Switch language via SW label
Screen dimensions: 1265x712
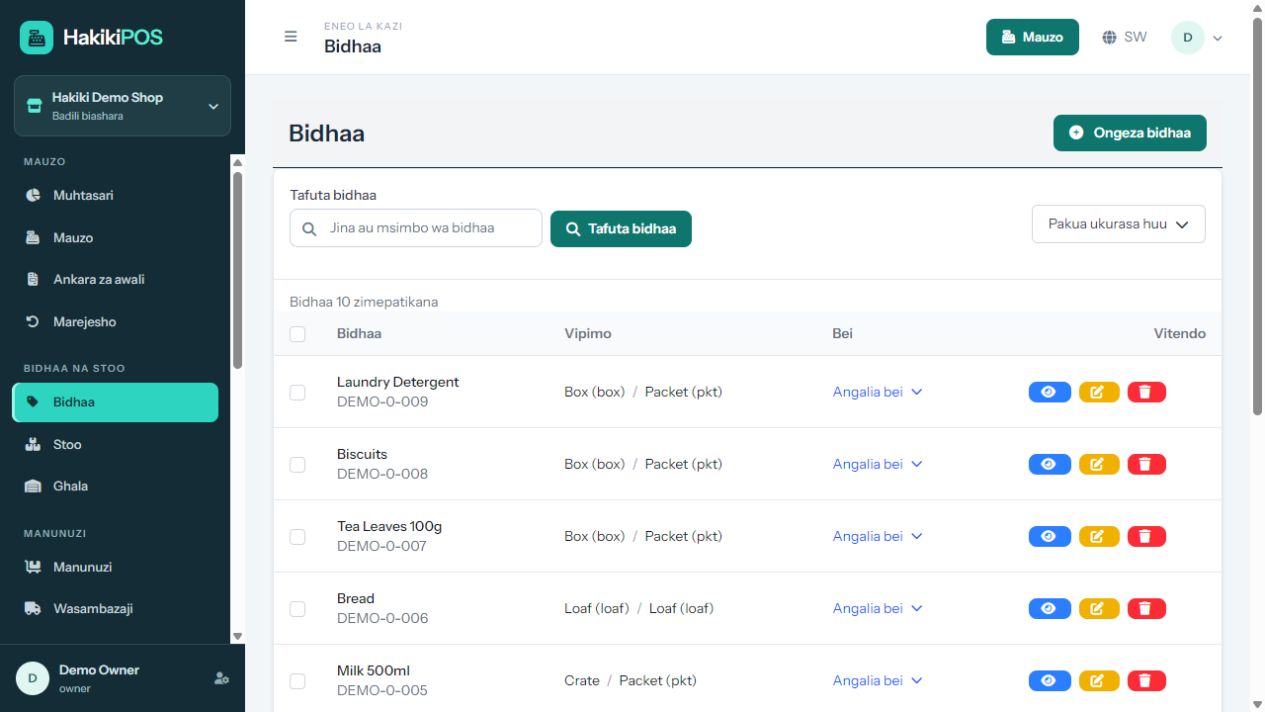pos(1135,37)
